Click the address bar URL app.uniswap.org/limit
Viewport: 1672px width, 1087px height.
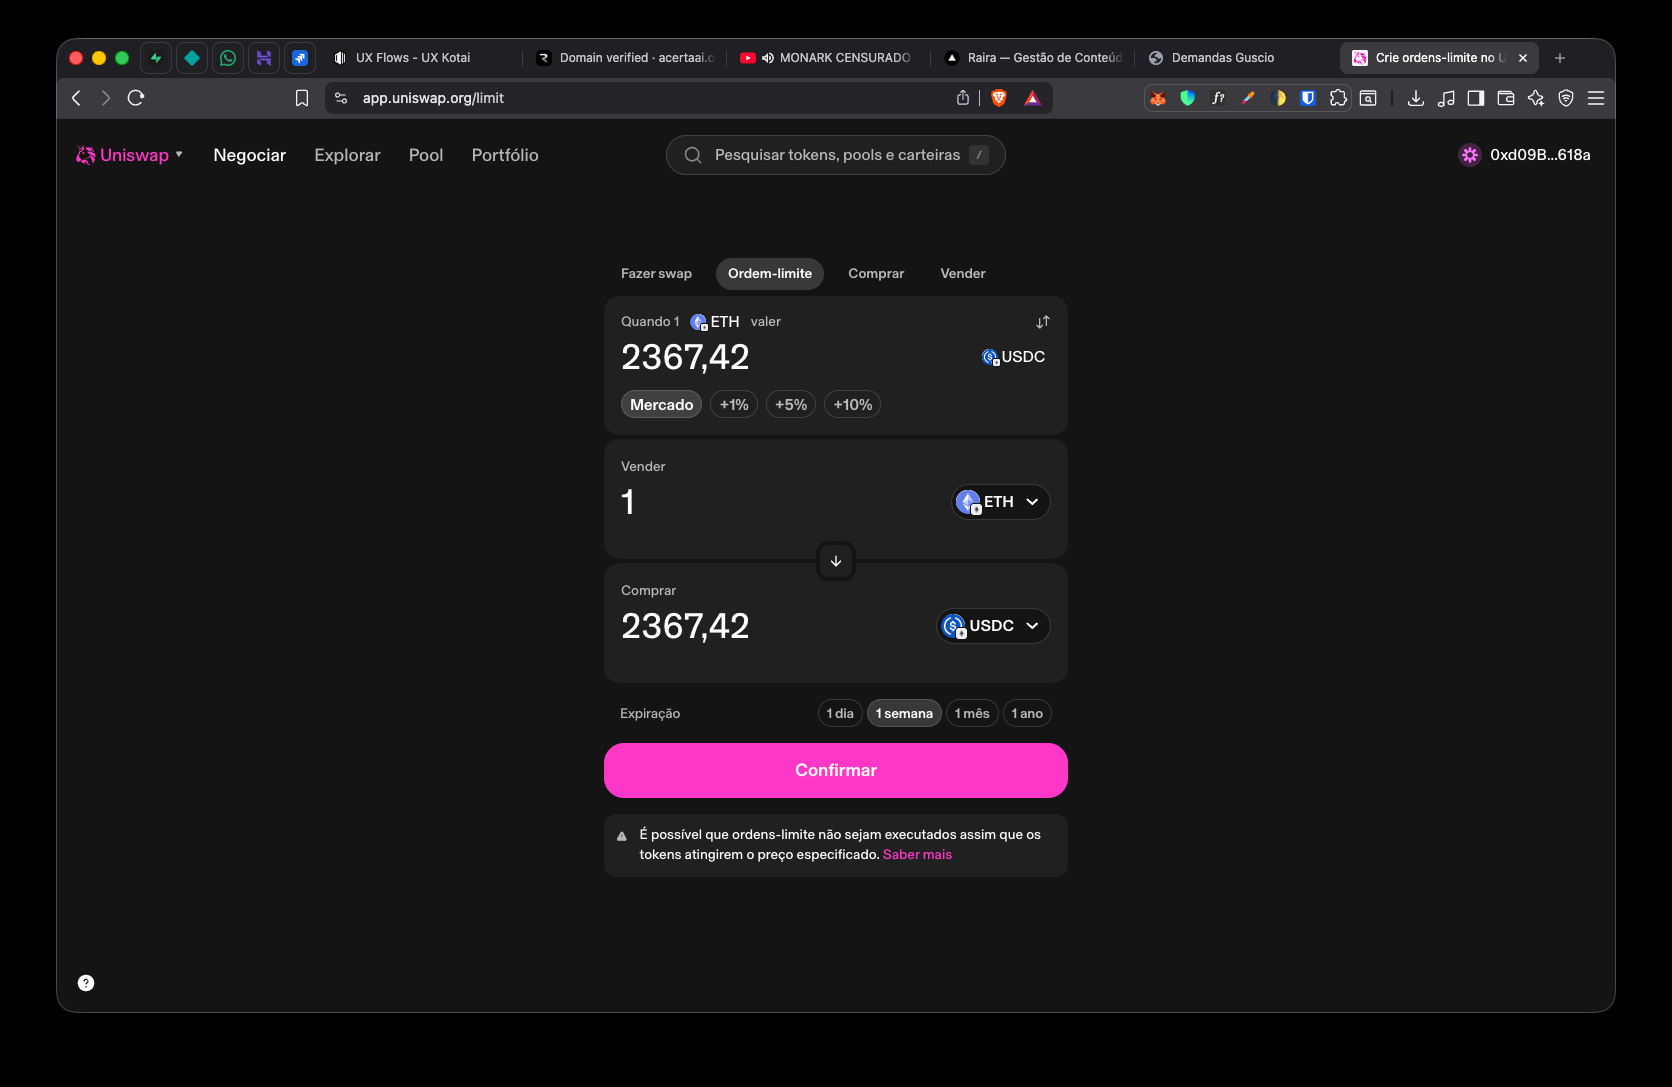[433, 98]
